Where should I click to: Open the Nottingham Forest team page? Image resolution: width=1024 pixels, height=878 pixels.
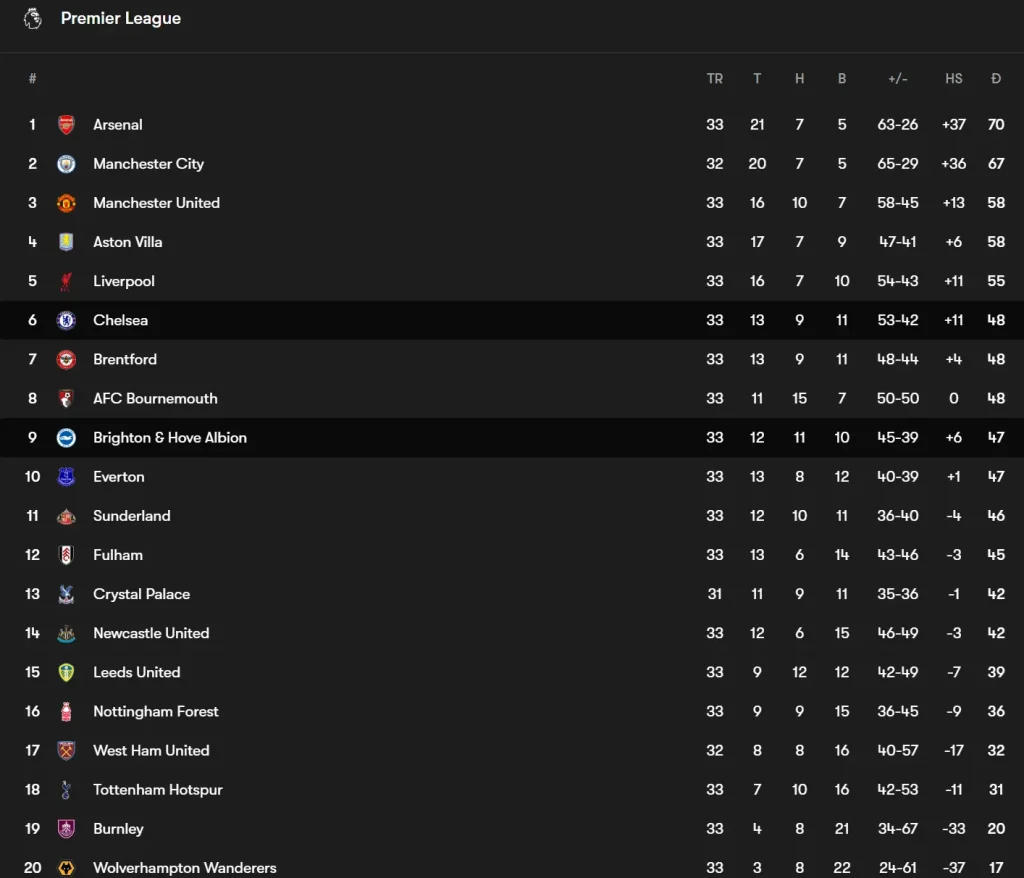tap(155, 711)
